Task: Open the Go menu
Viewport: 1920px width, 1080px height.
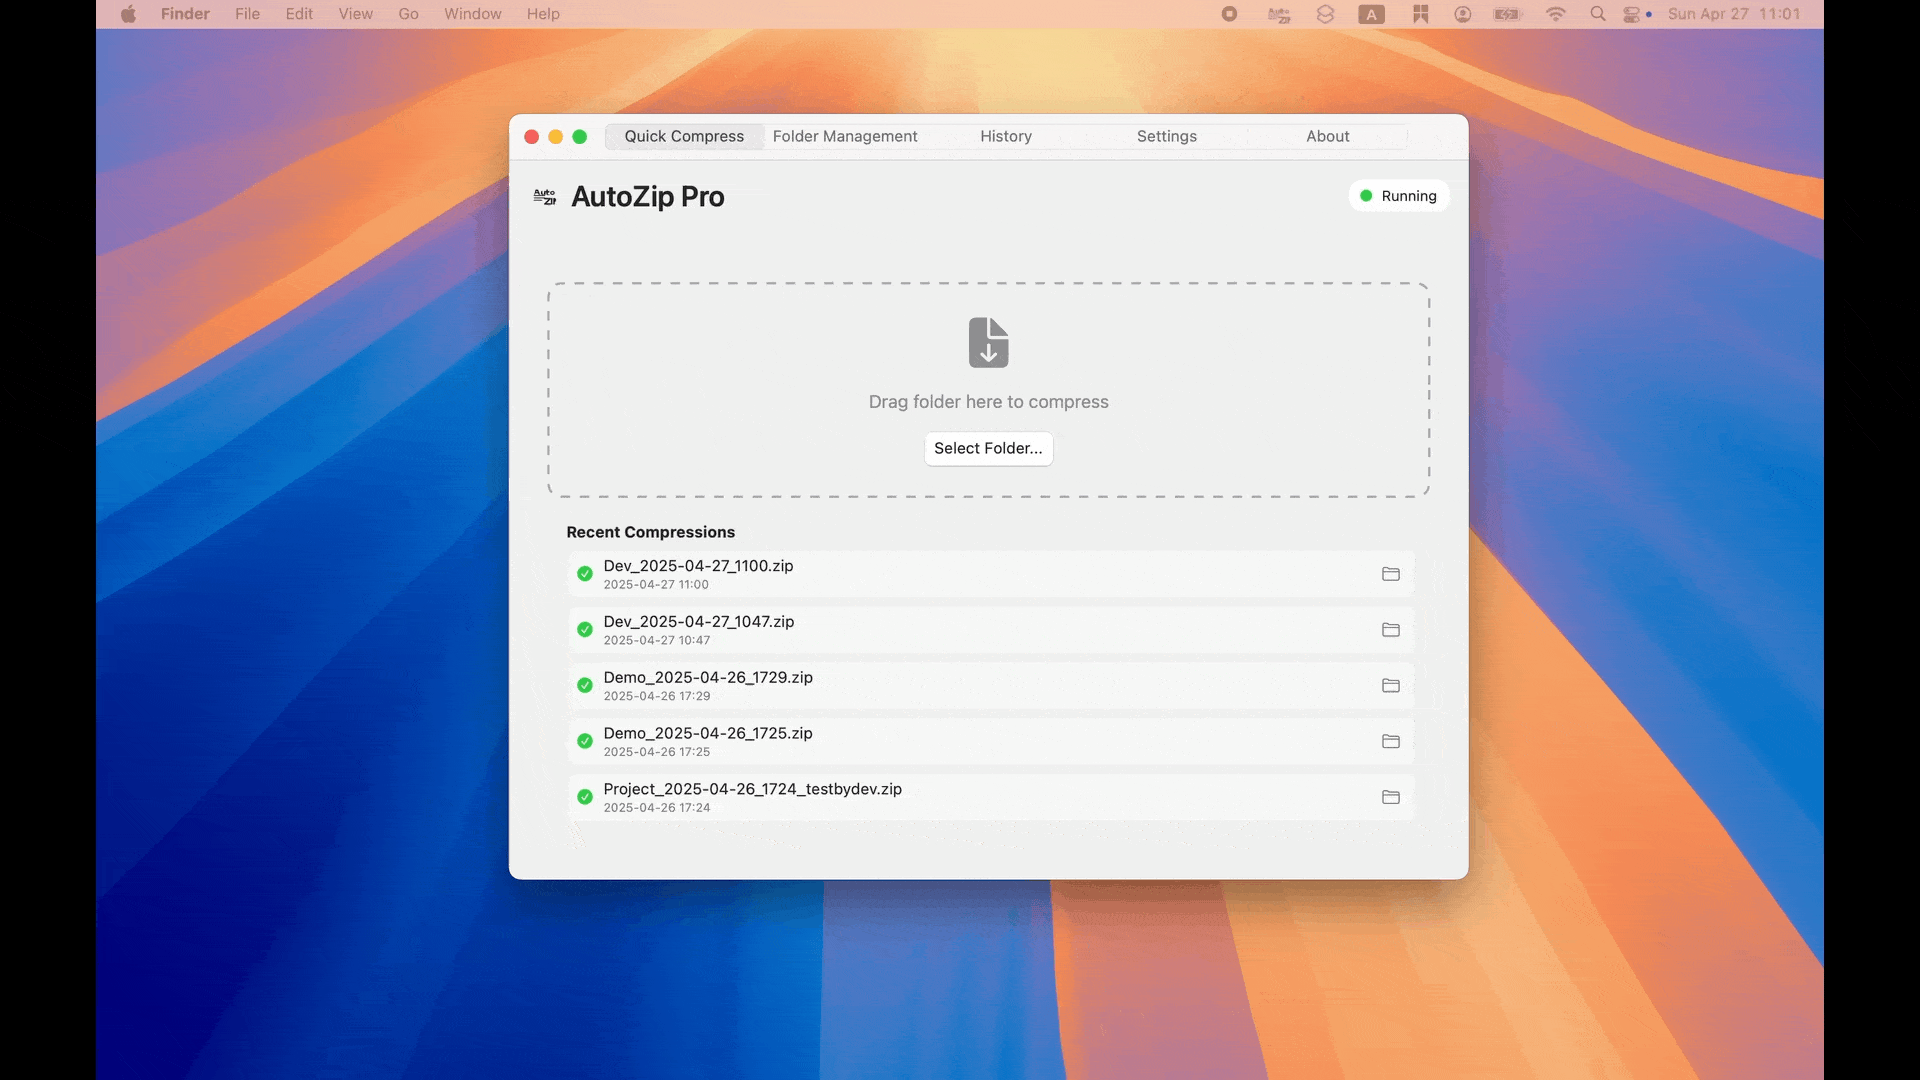Action: click(409, 14)
